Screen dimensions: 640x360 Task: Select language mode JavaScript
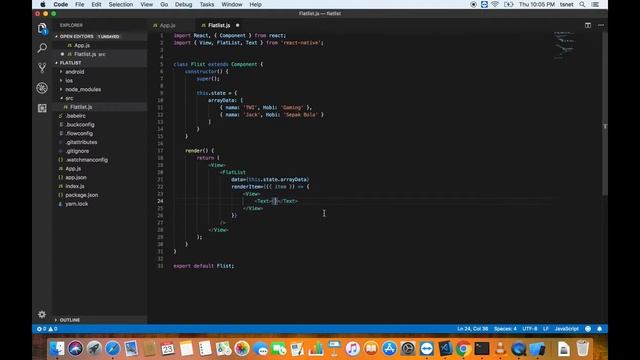tap(567, 329)
